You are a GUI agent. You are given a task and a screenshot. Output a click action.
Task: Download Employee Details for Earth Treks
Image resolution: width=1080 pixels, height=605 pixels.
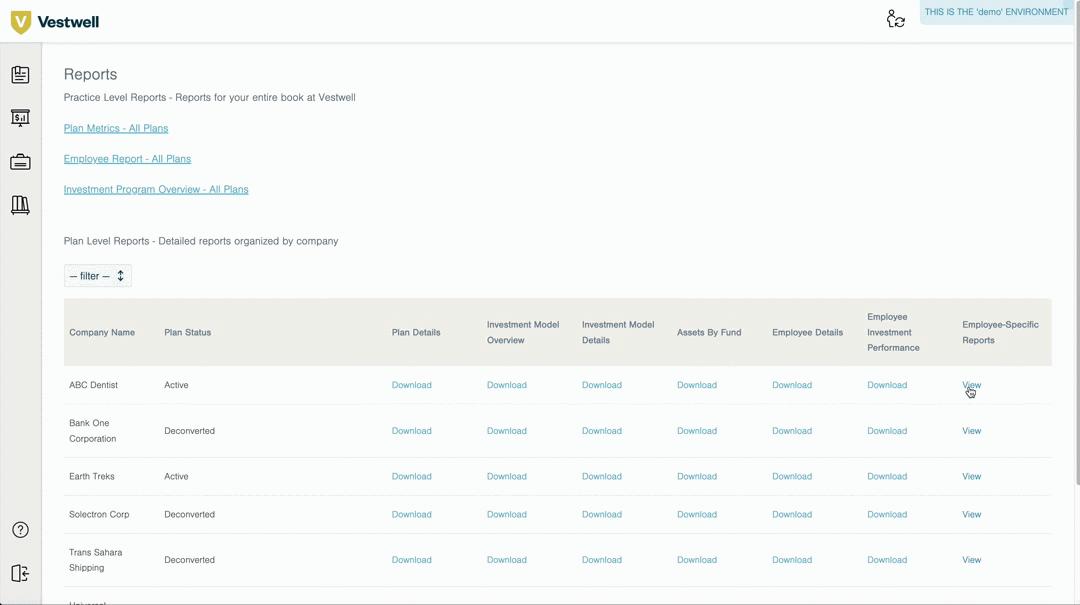point(792,476)
